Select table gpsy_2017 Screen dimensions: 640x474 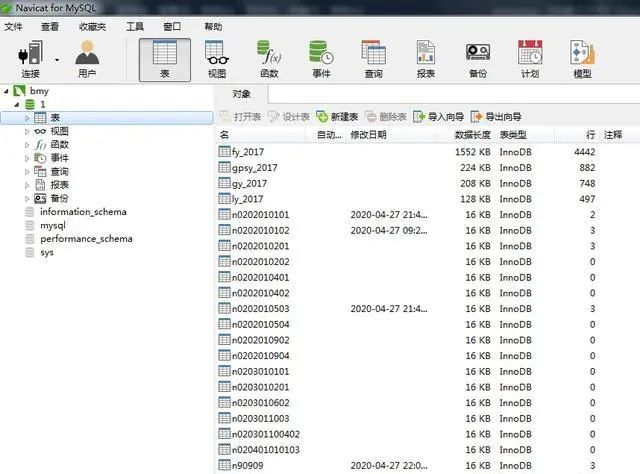click(254, 168)
